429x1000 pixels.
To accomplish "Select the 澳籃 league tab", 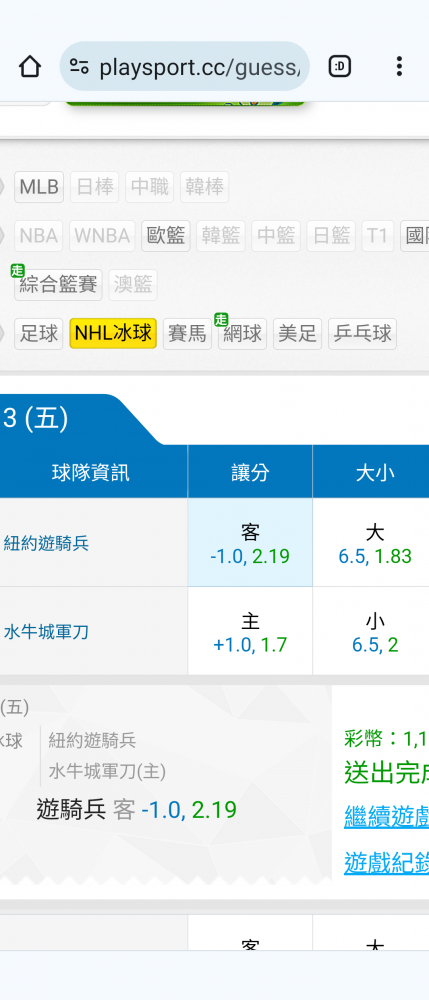I will tap(133, 285).
